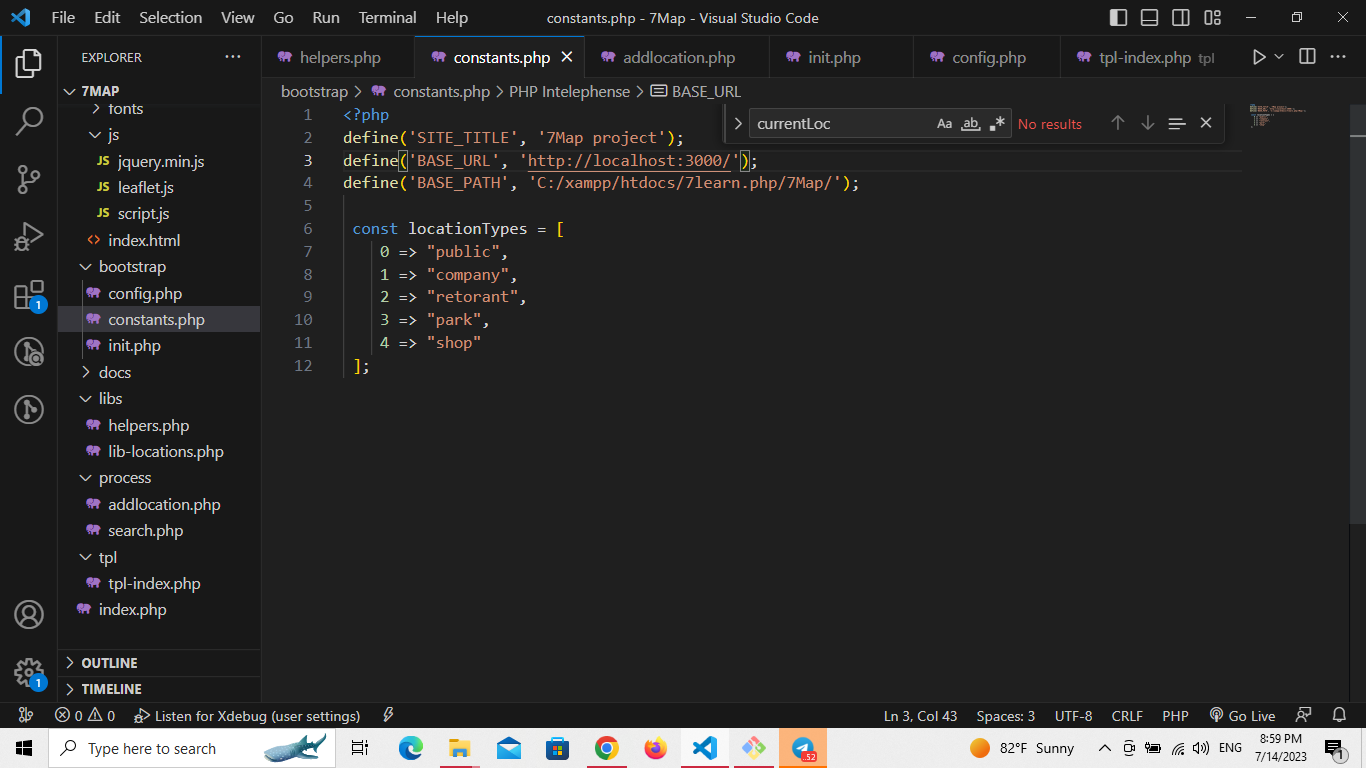Open the Terminal menu
Screen dimensions: 1366x768
click(388, 18)
